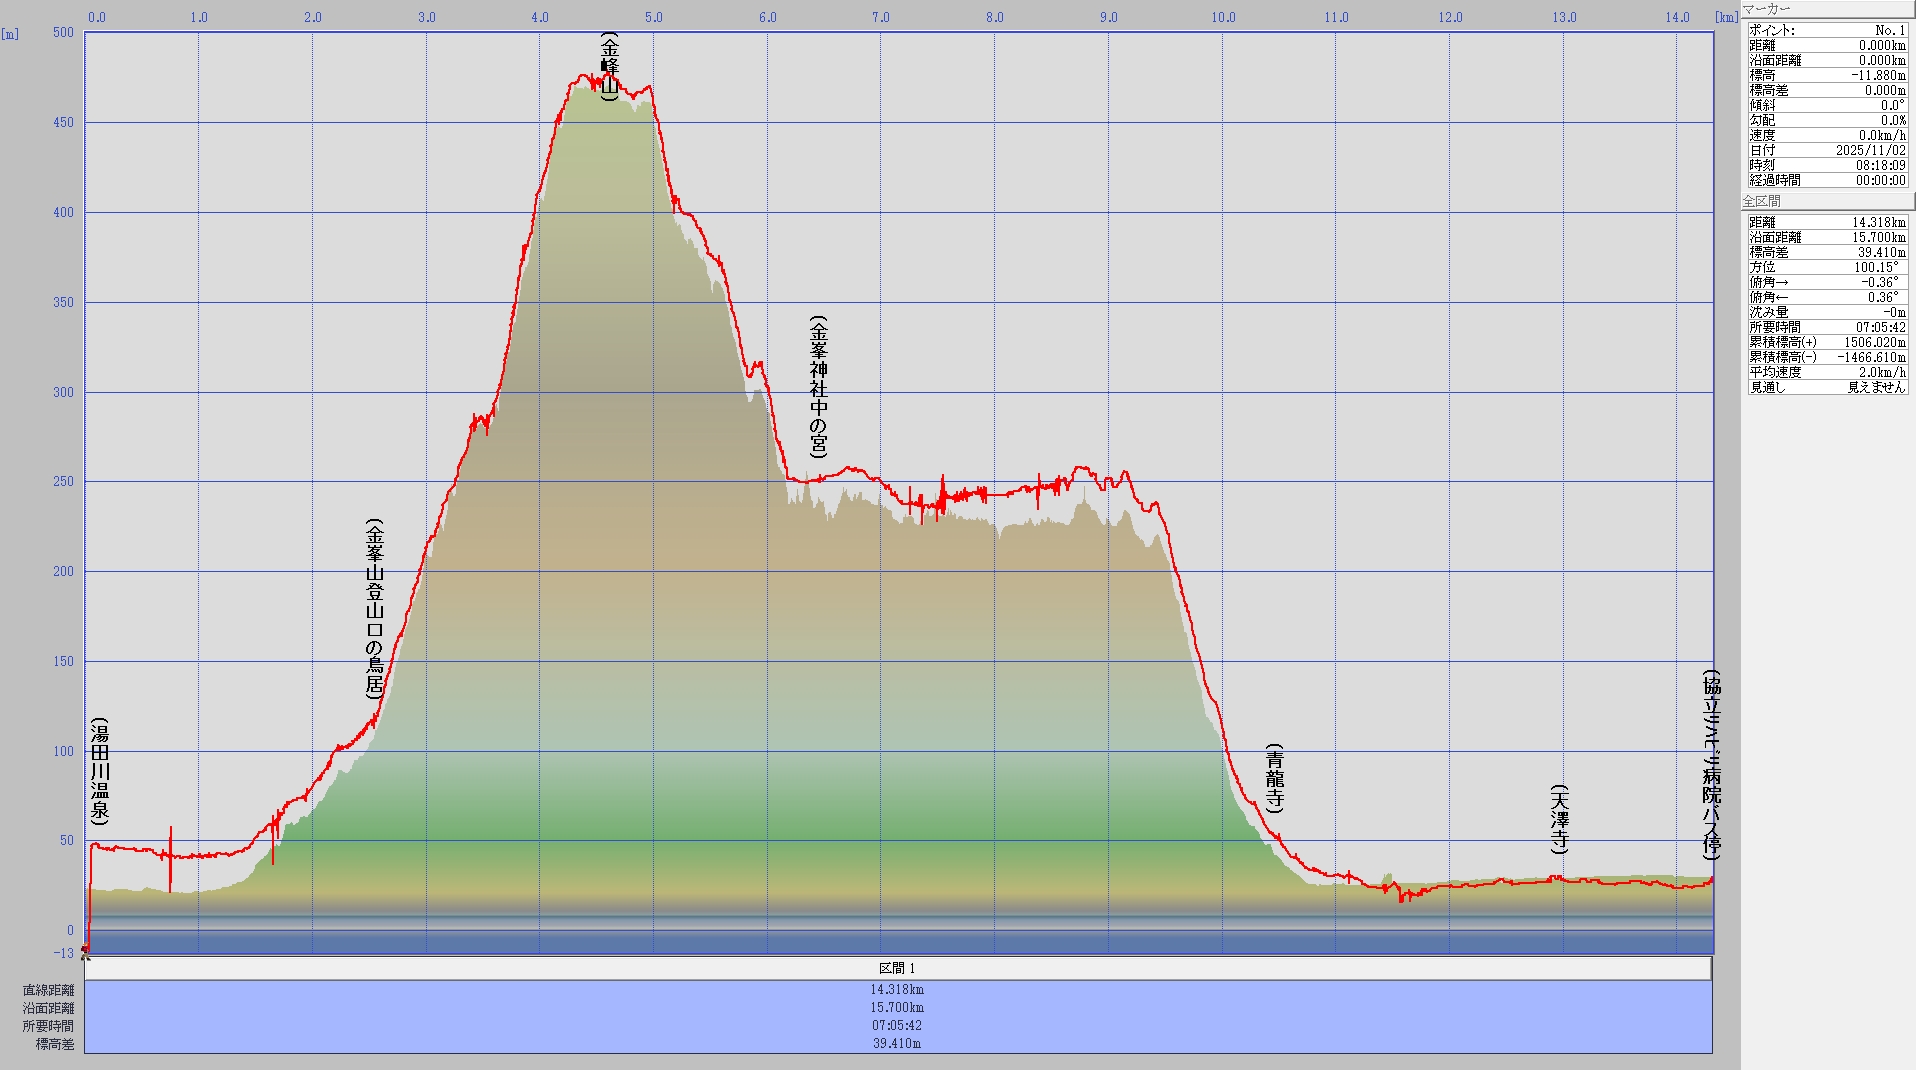This screenshot has width=1916, height=1070.
Task: Click the 湯田川温泉 waypoint label
Action: point(100,770)
